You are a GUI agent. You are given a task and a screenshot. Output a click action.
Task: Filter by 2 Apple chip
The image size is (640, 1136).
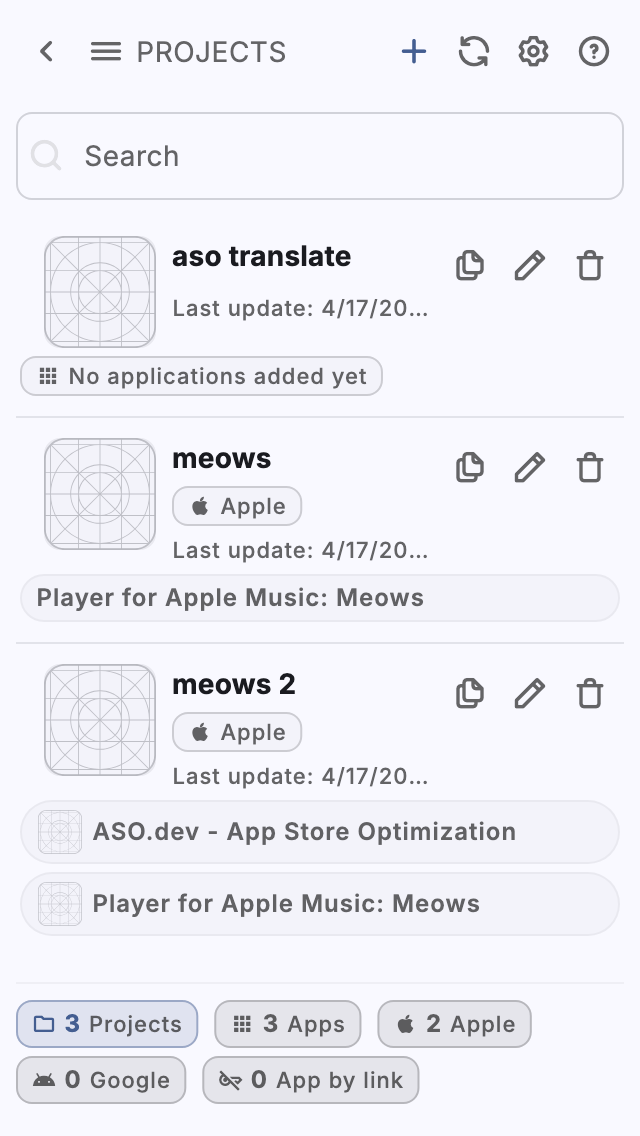[x=454, y=1024]
